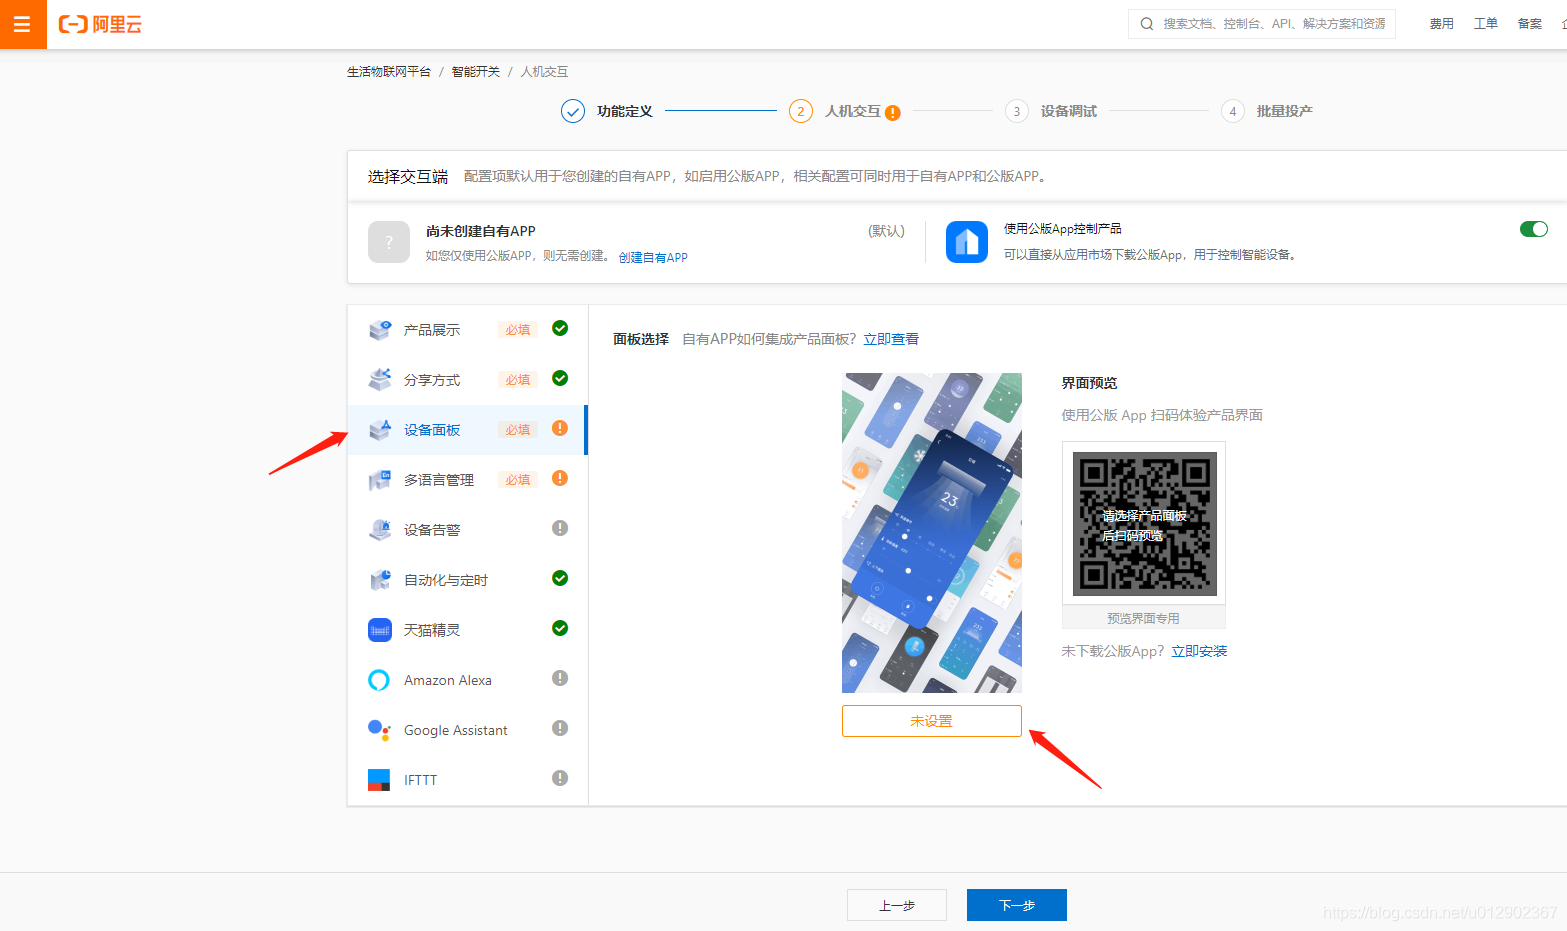Click step 2 circle for 人机交互
Viewport: 1567px width, 931px height.
801,111
